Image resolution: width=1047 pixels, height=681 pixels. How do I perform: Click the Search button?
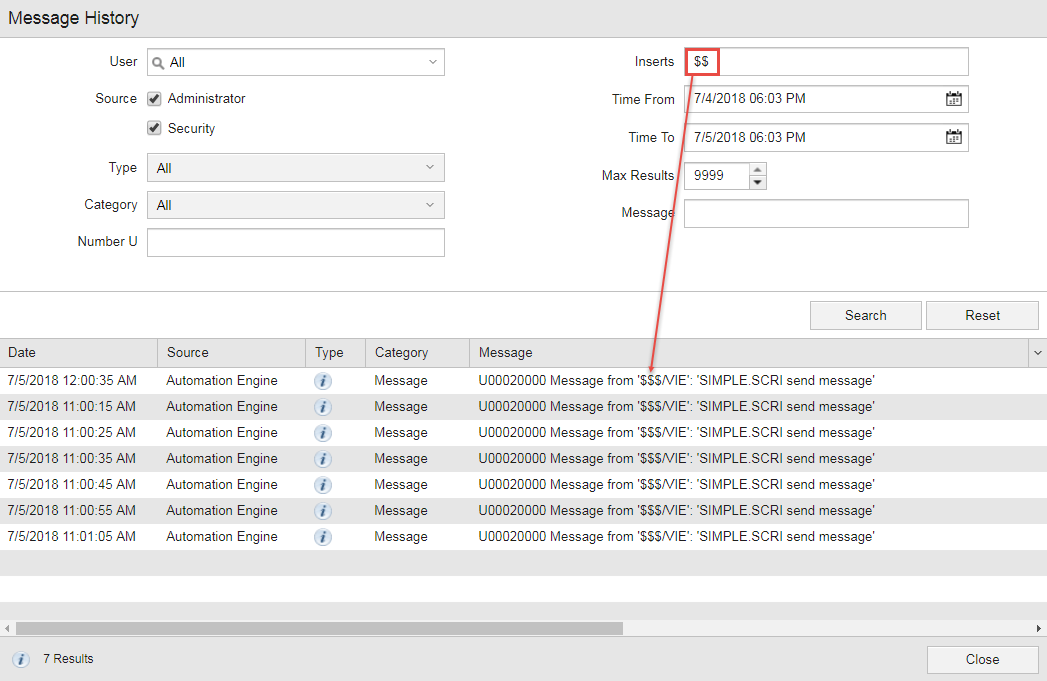click(865, 315)
